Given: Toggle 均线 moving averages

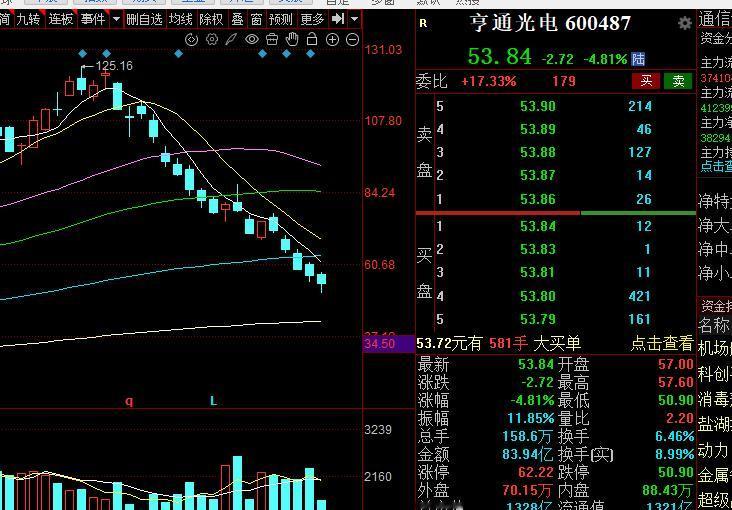Looking at the screenshot, I should 181,19.
